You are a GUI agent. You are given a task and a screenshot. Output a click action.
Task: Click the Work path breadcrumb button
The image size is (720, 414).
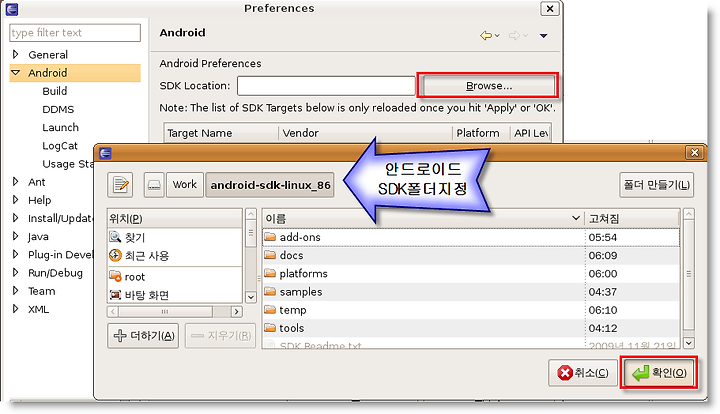tap(185, 185)
